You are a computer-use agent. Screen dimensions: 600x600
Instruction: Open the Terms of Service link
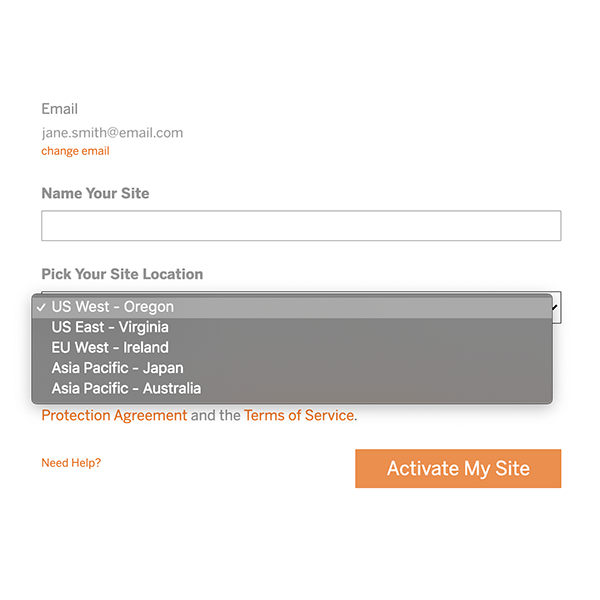coord(299,415)
